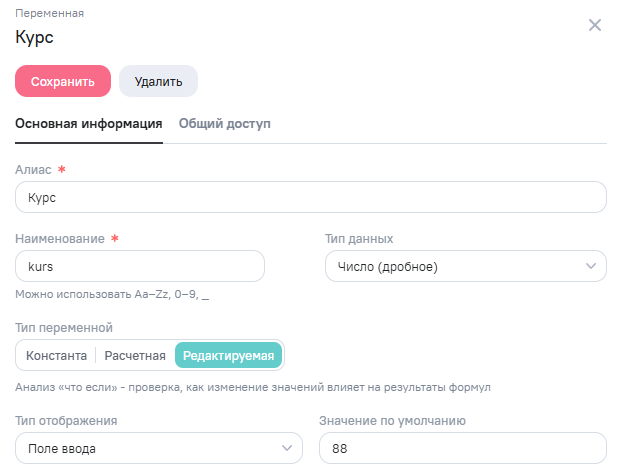Focus the Алиас input field
Viewport: 622px width, 473px height.
point(311,197)
